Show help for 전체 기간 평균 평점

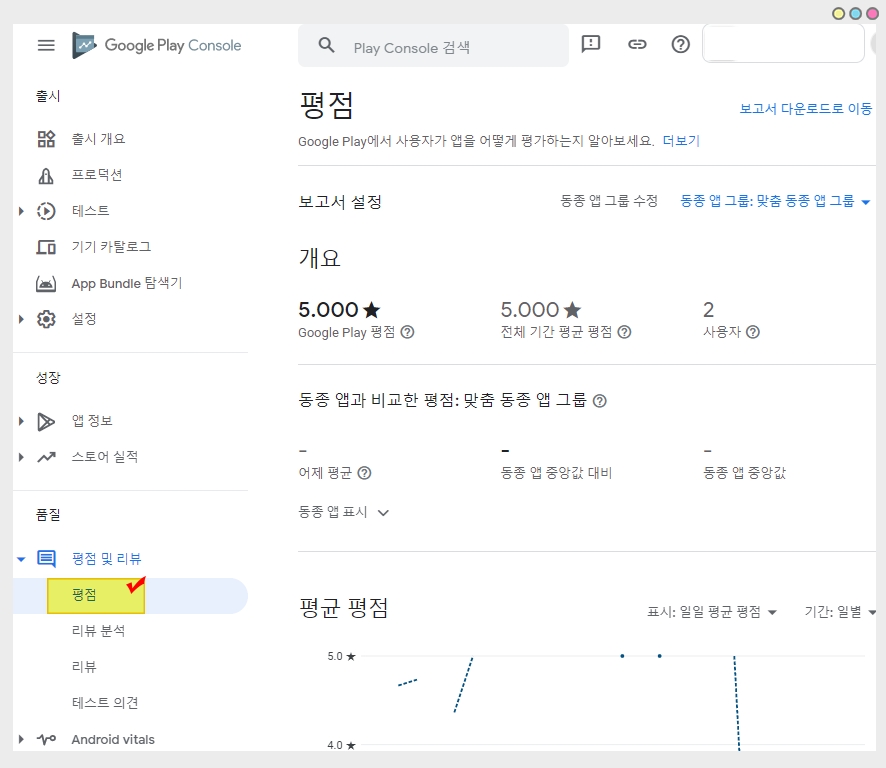pos(624,332)
